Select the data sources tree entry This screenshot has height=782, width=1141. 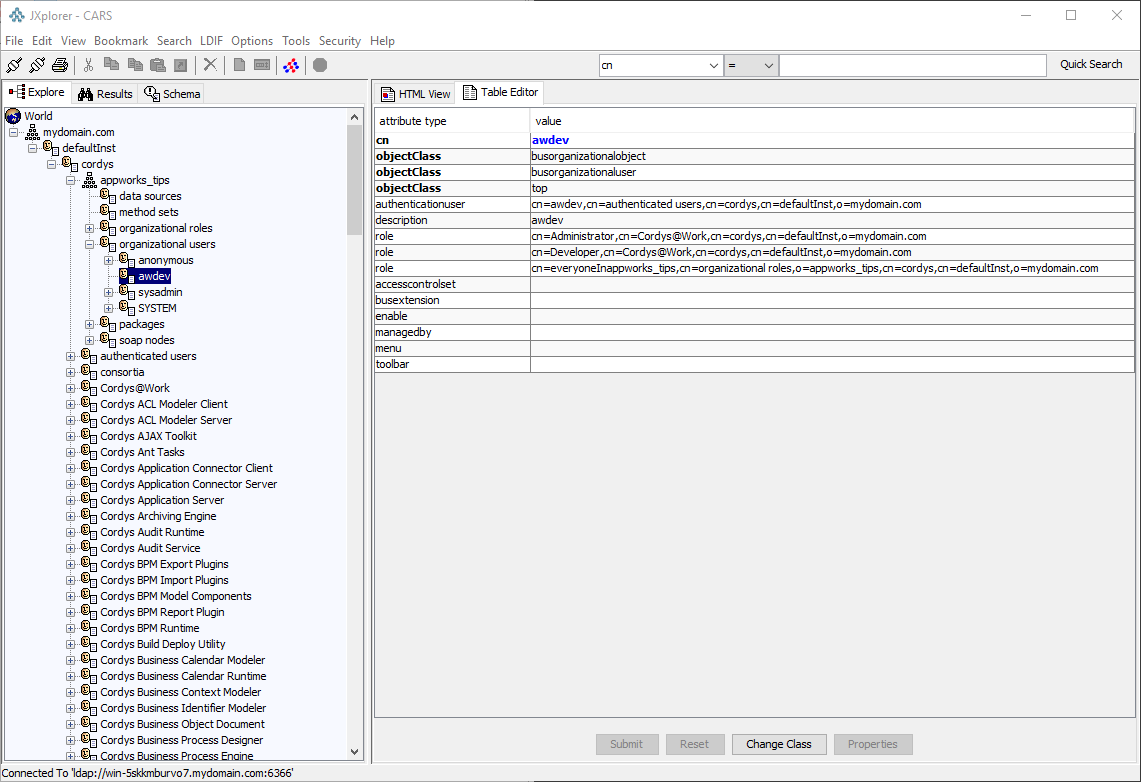click(x=150, y=196)
